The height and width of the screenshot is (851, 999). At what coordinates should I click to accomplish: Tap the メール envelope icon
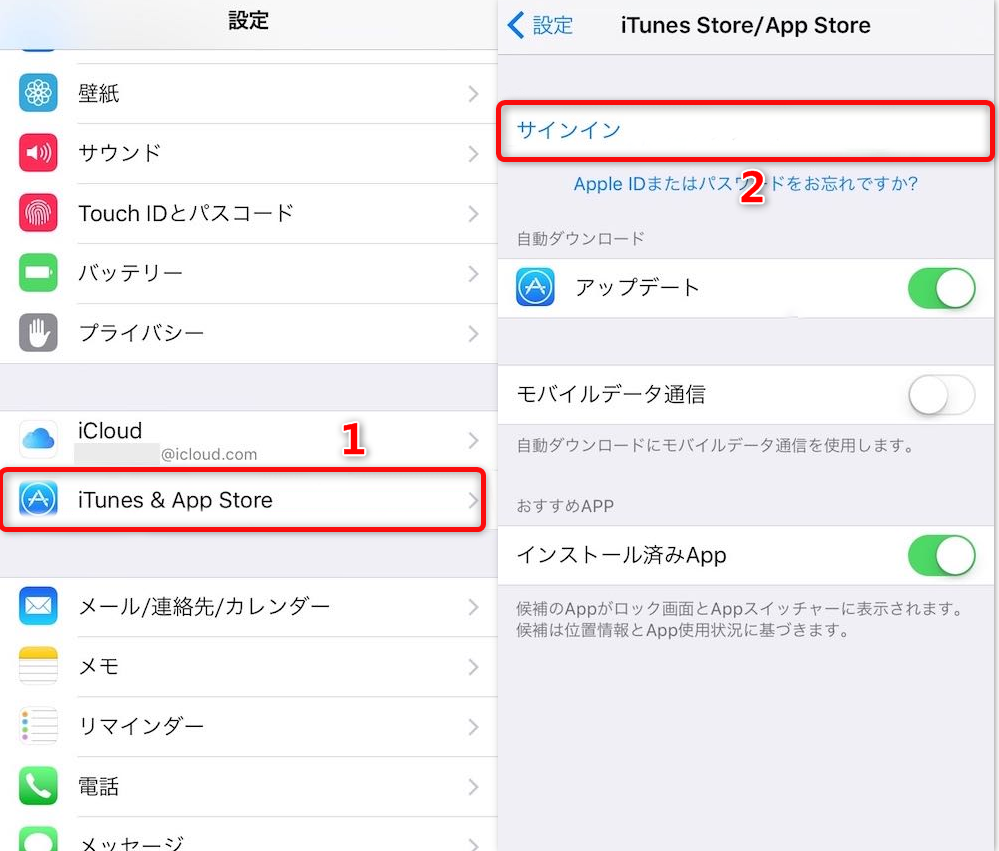click(x=38, y=606)
